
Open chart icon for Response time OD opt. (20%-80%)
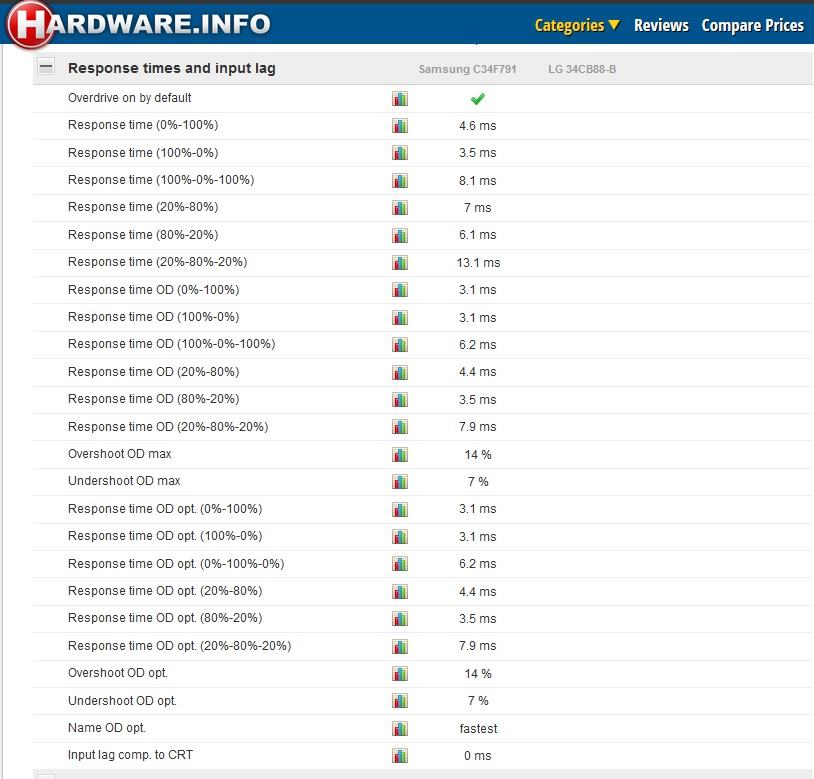pyautogui.click(x=400, y=592)
